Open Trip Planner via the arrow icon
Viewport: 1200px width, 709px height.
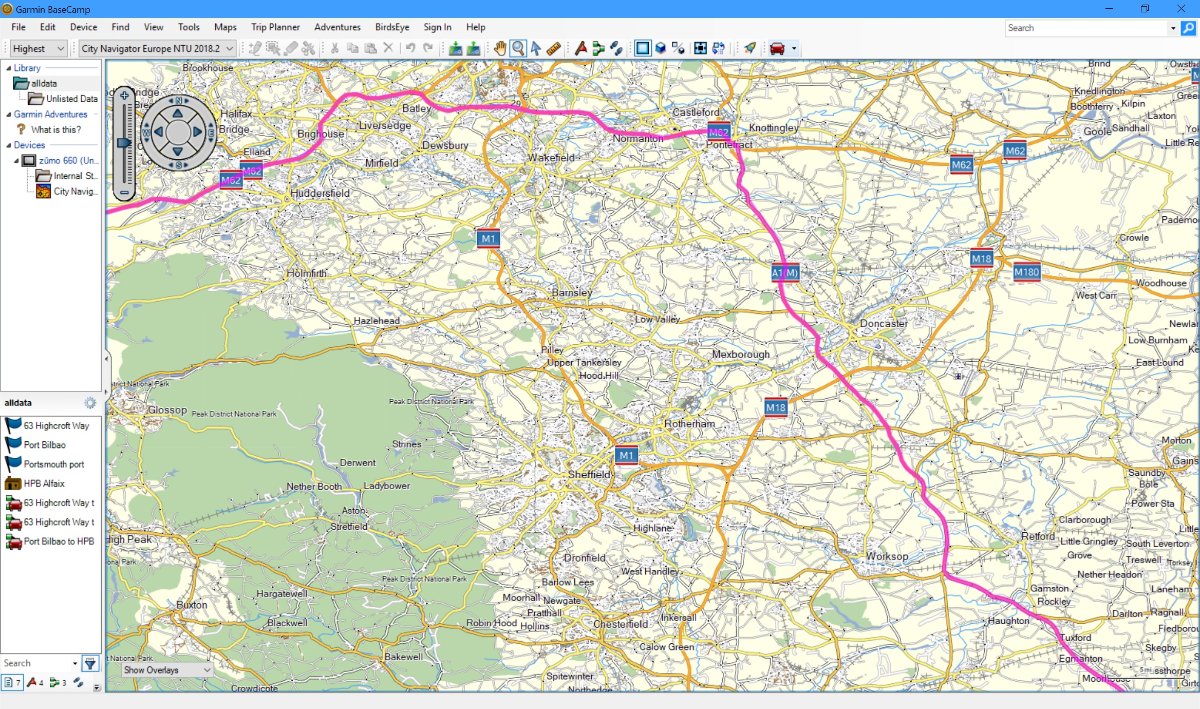pyautogui.click(x=749, y=48)
